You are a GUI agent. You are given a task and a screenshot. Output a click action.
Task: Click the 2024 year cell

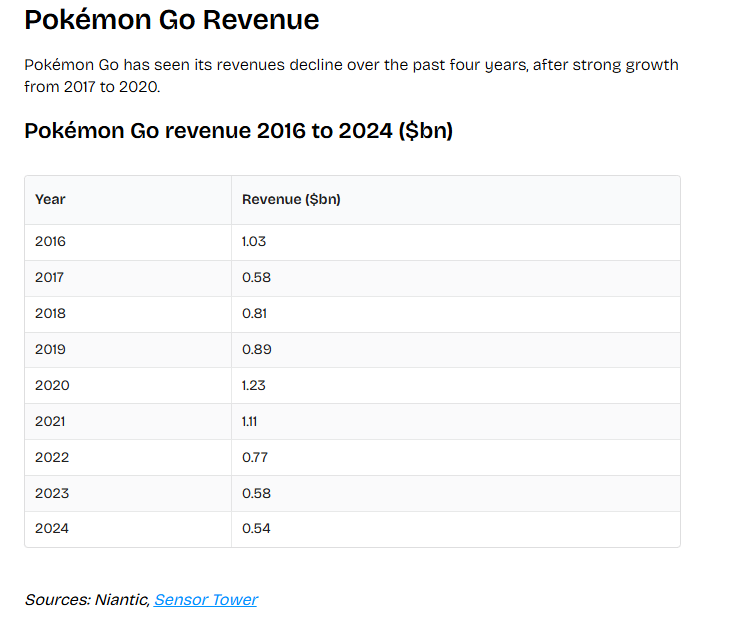click(52, 528)
